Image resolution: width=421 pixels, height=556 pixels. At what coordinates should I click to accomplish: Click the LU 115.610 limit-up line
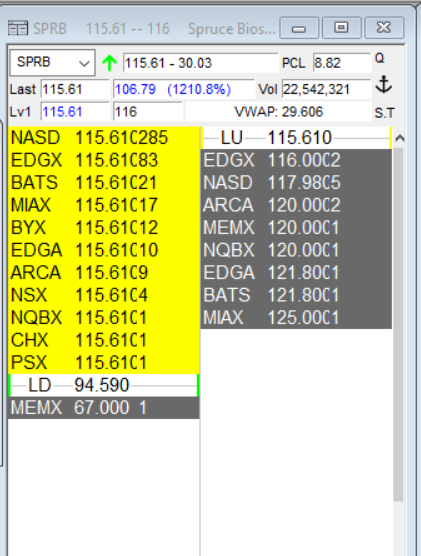(x=297, y=138)
